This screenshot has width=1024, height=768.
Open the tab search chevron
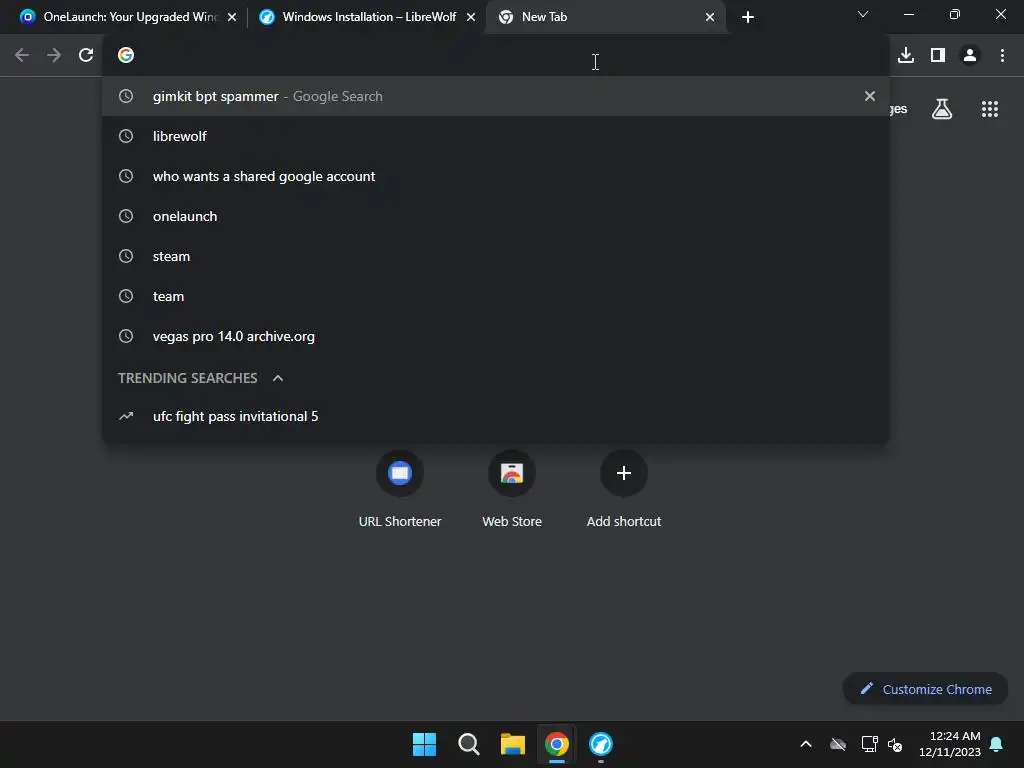pos(863,14)
